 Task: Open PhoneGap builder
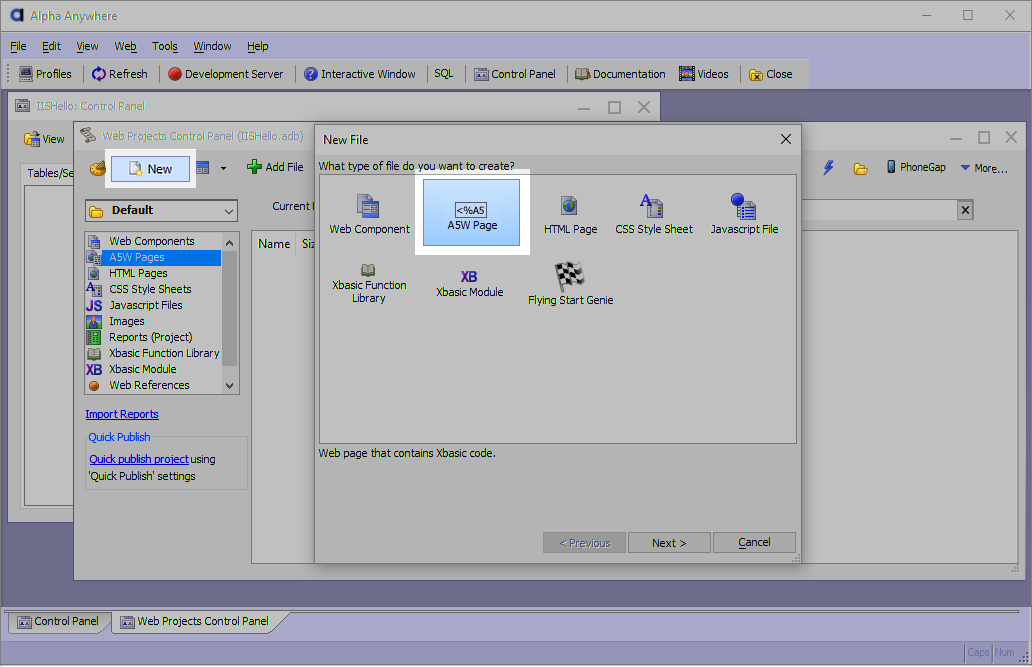(x=916, y=167)
